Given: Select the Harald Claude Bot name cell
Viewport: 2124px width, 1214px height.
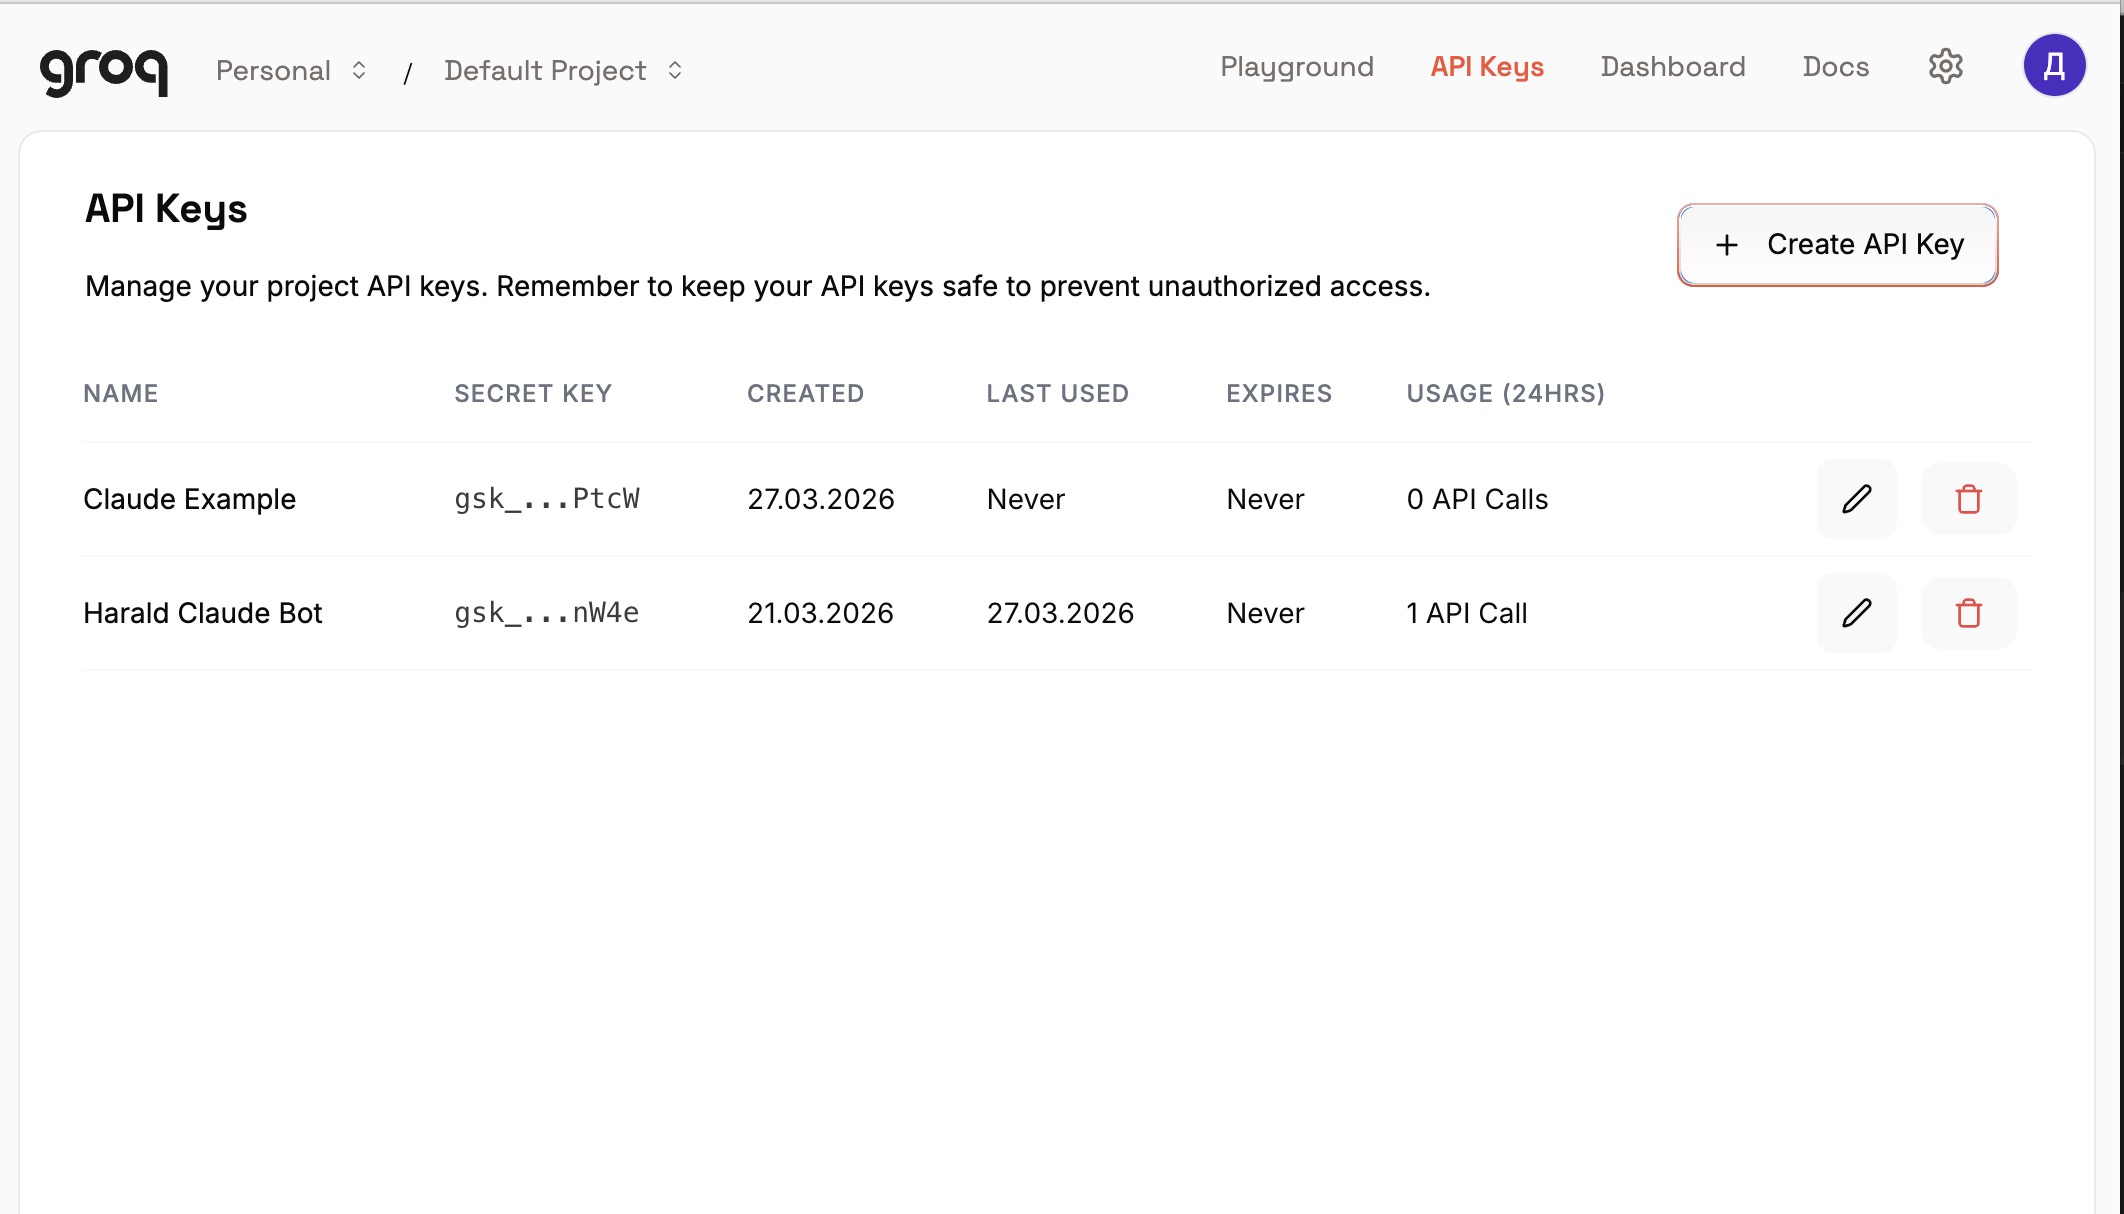Looking at the screenshot, I should pos(202,613).
